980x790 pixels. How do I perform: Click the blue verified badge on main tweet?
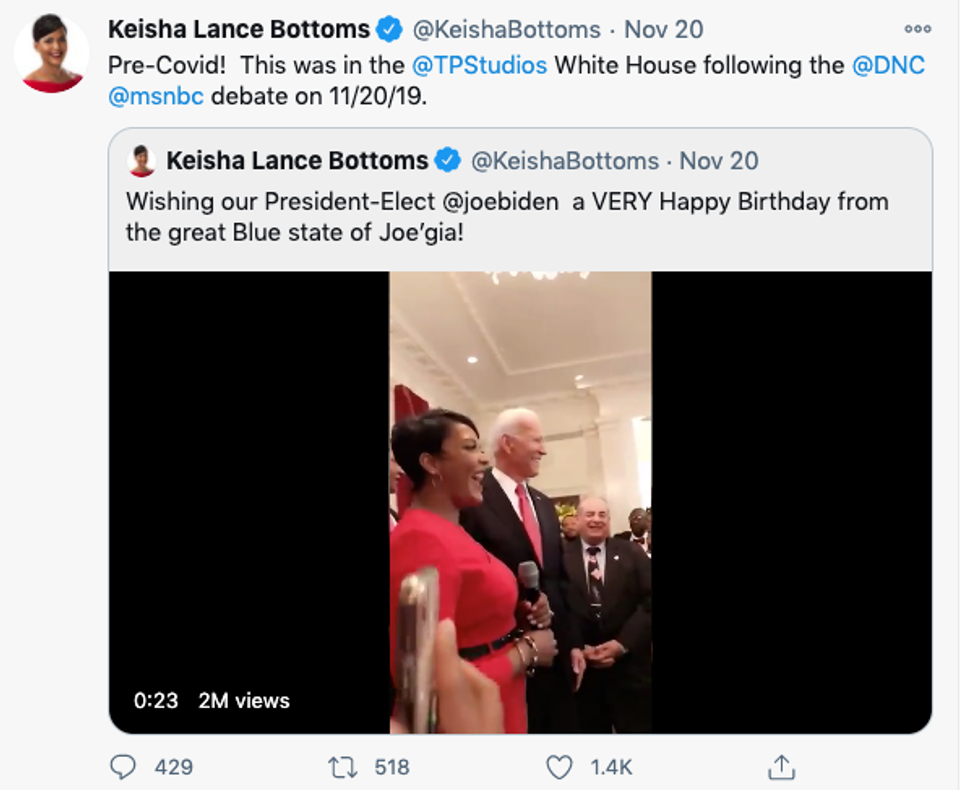click(388, 29)
